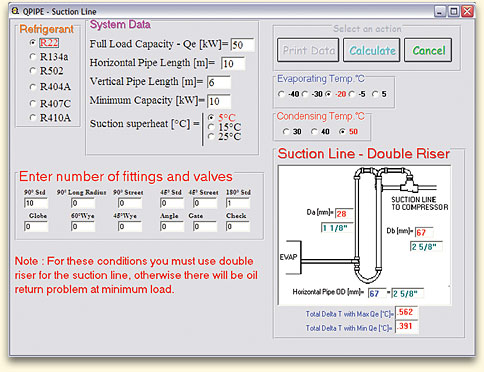Click the Print Data button
484x372 pixels.
[x=308, y=50]
